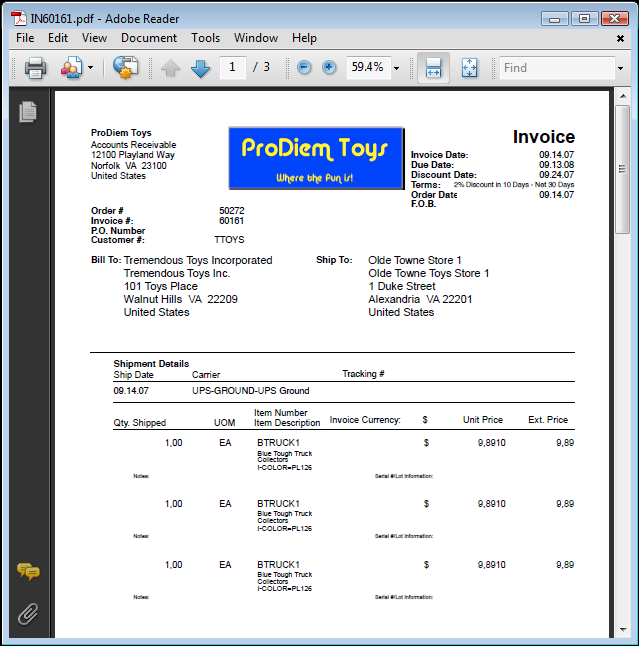
Task: Go to previous page up arrow
Action: coord(170,68)
